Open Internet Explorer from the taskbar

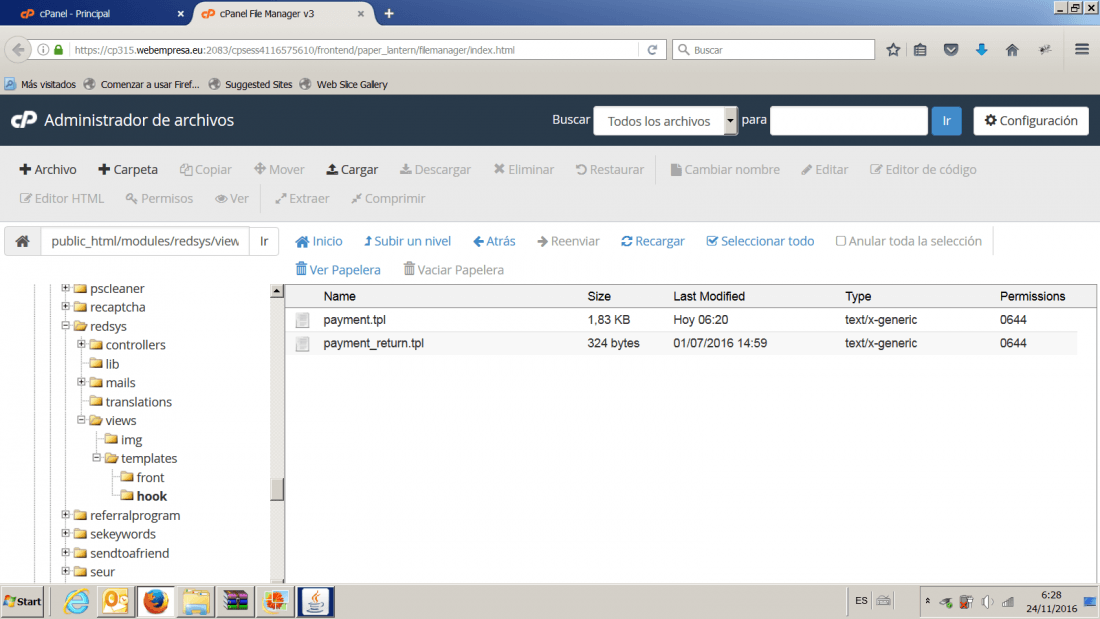click(76, 601)
